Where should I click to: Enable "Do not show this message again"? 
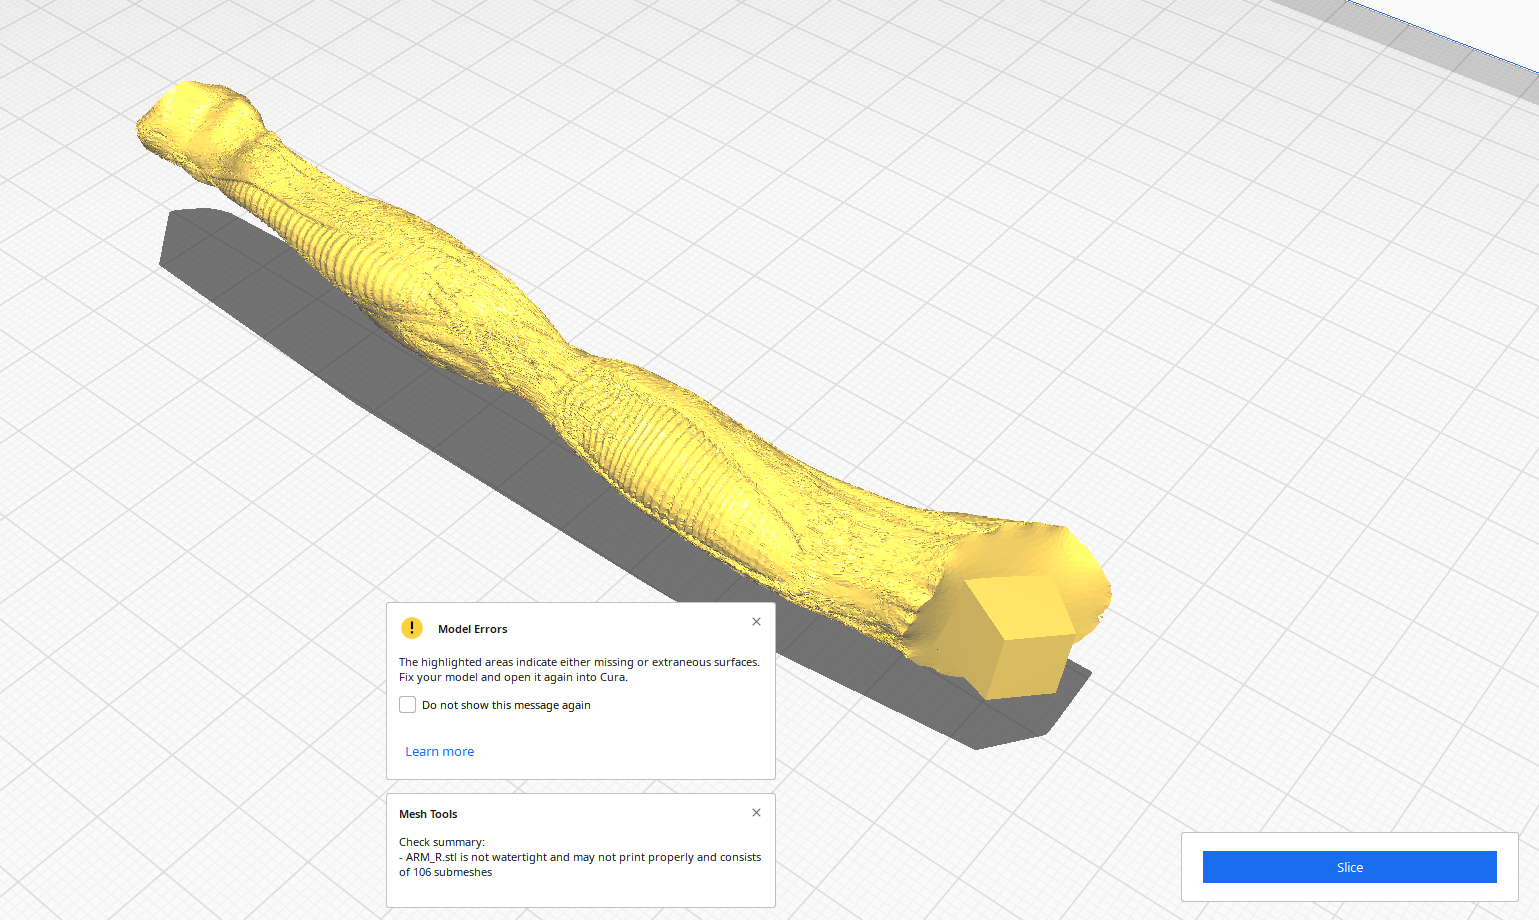[x=407, y=704]
